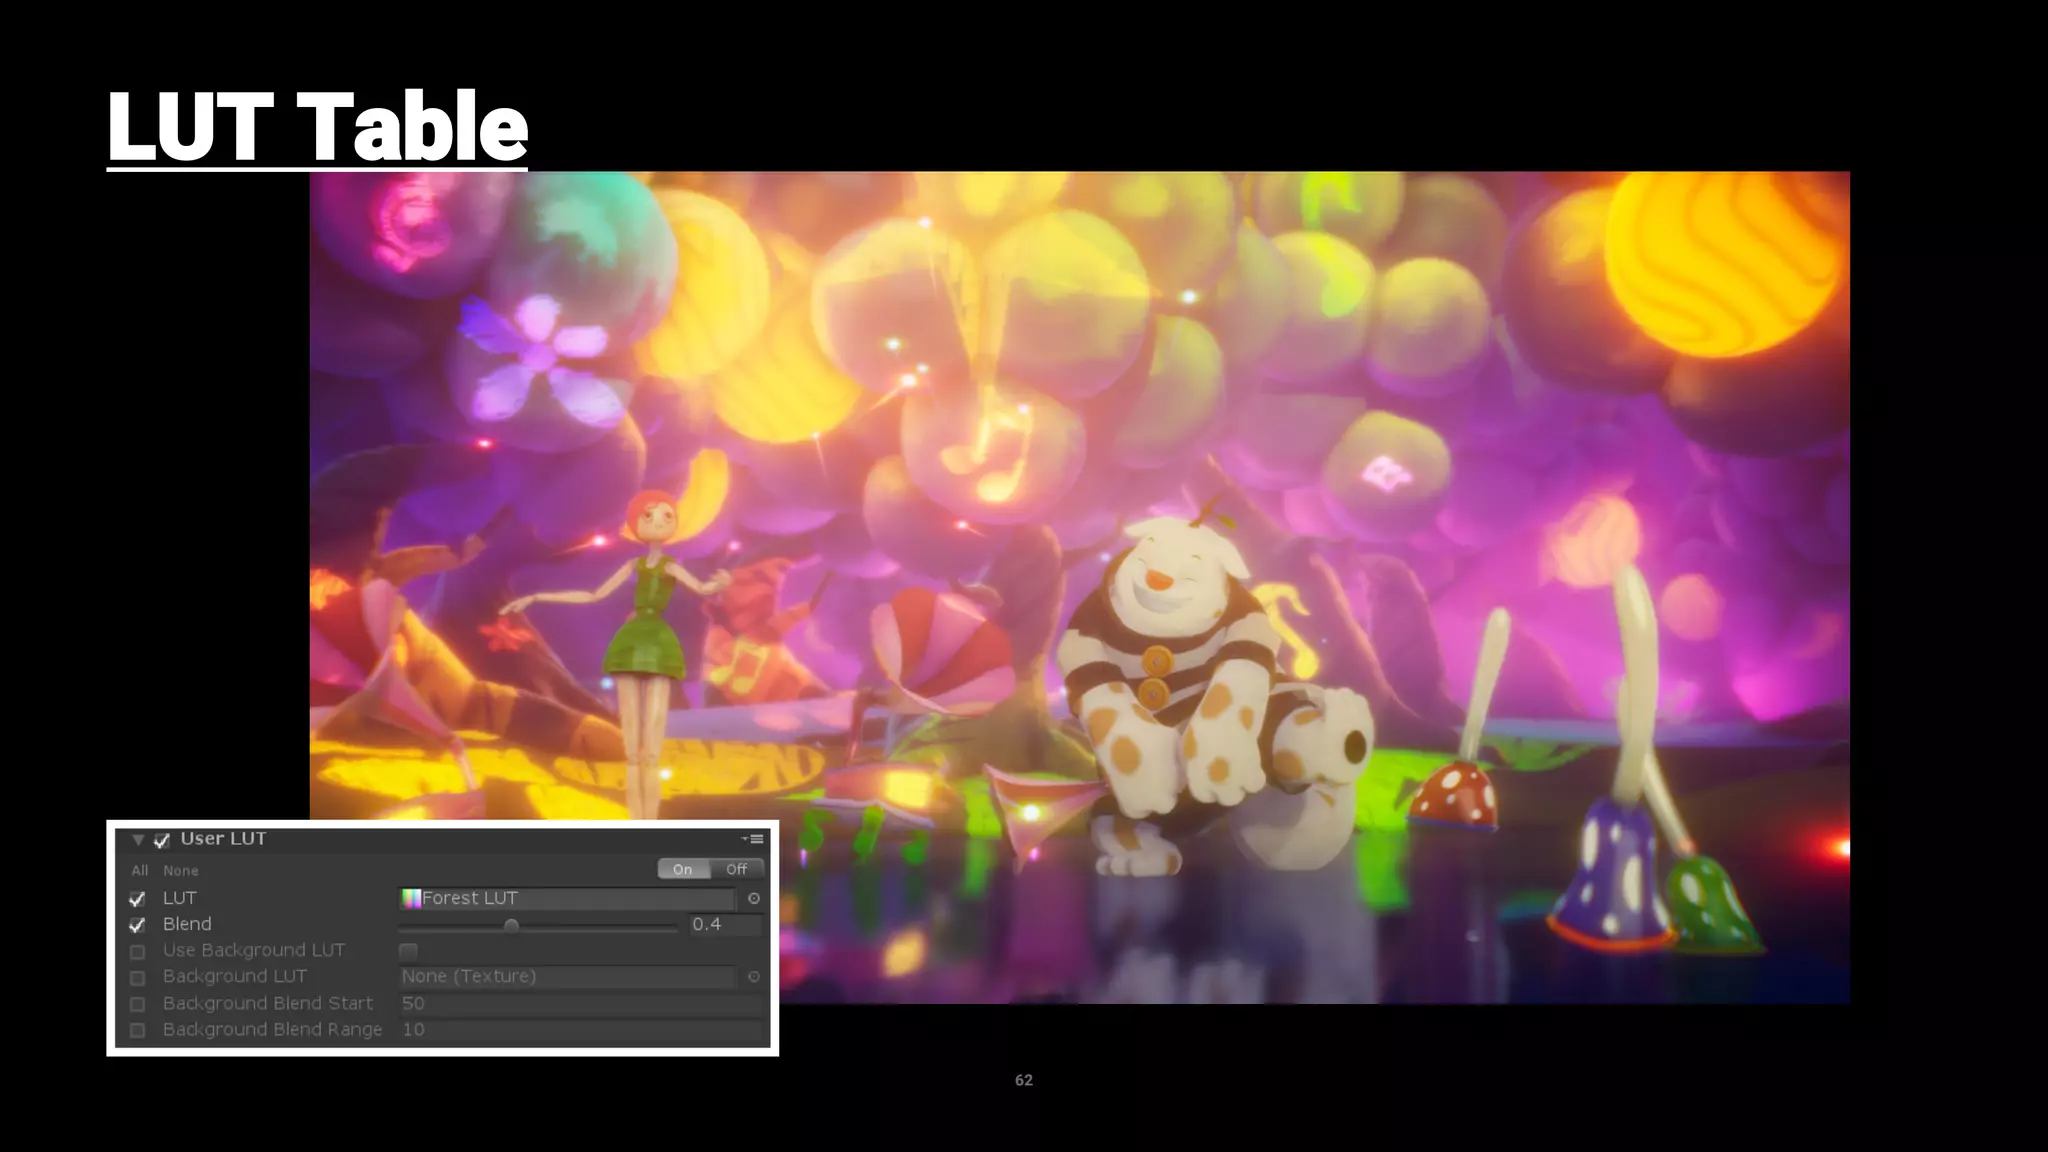Viewport: 2048px width, 1152px height.
Task: Enable Background Blend Range override checkbox
Action: click(x=138, y=1030)
